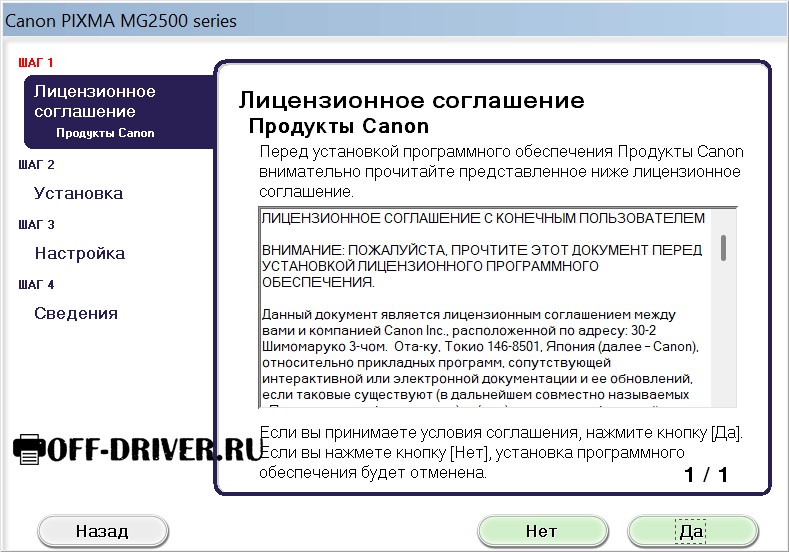The image size is (789, 552).
Task: Click the ШАГ 3 label
Action: click(x=36, y=224)
